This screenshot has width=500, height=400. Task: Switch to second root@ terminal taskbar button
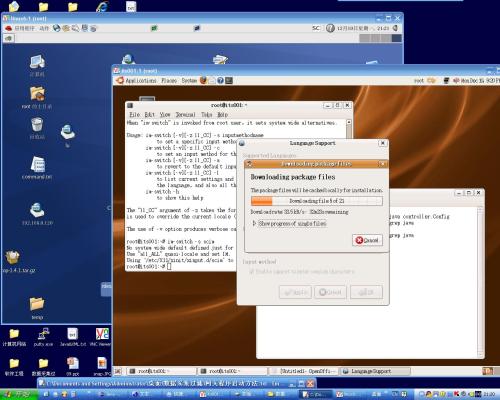[233, 371]
